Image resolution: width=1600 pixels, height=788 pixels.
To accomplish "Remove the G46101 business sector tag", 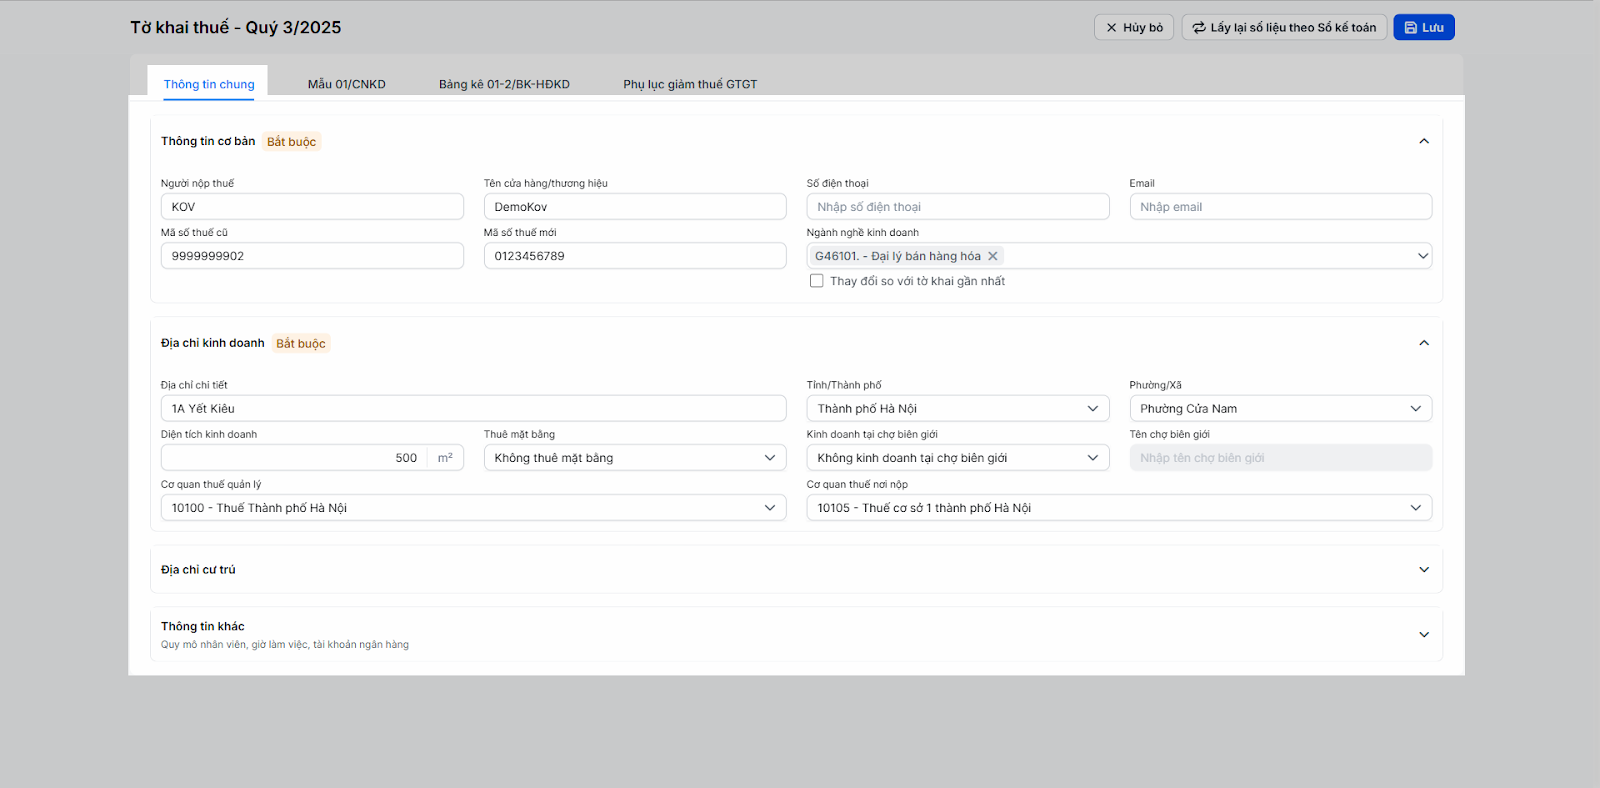I will [993, 256].
